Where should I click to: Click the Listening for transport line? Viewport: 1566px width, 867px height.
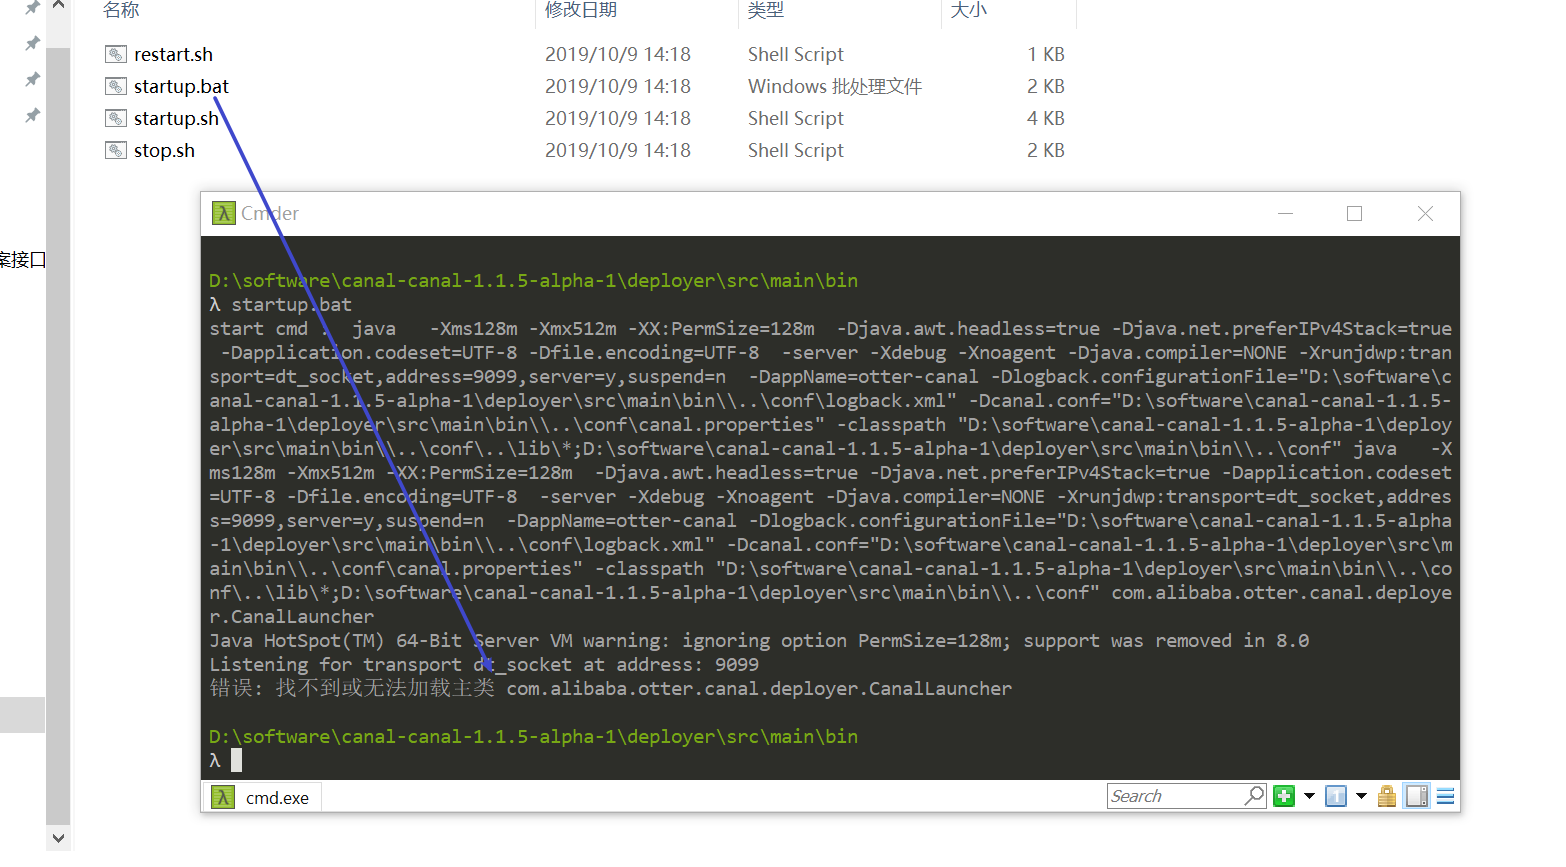(484, 664)
